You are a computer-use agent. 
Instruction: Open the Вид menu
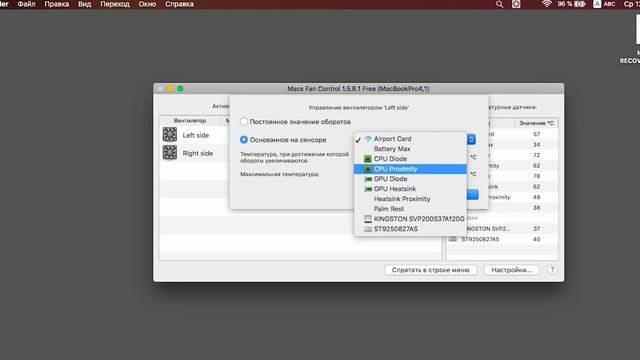coord(84,4)
